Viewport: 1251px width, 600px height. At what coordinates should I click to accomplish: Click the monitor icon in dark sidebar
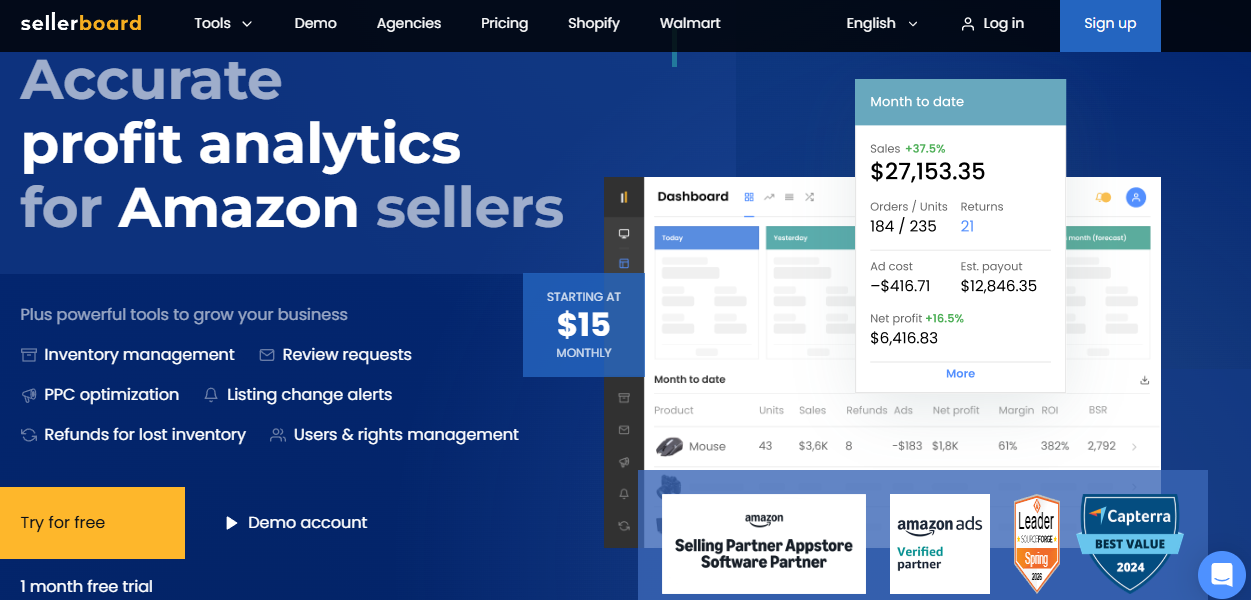624,233
